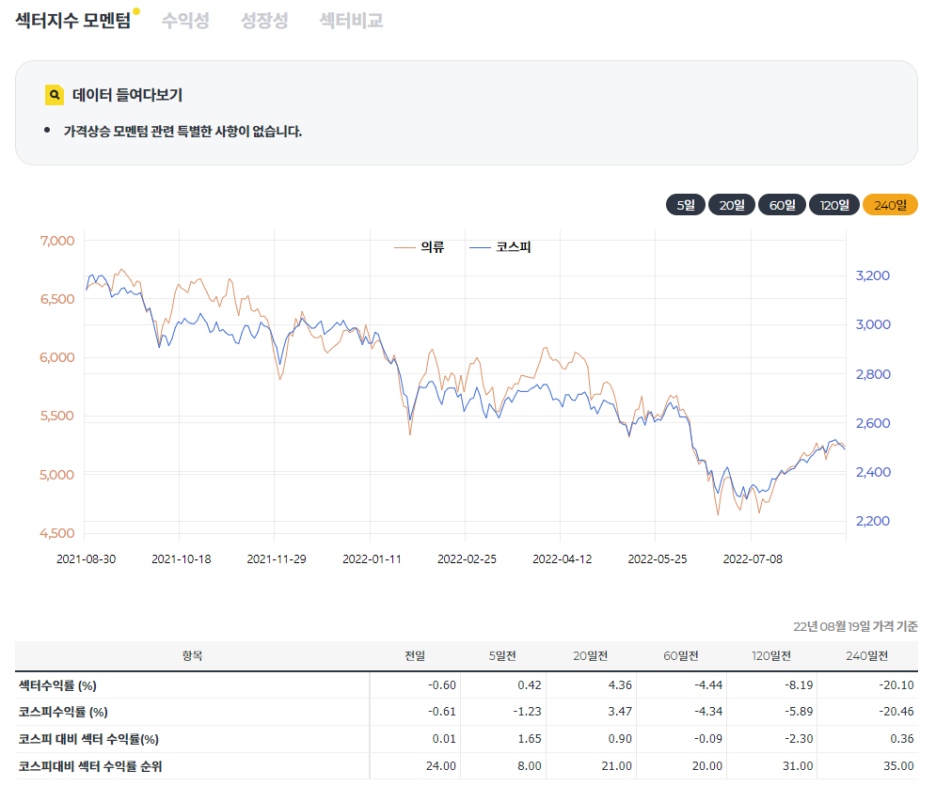Click the 120일전 column header
This screenshot has height=802, width=936.
point(771,656)
